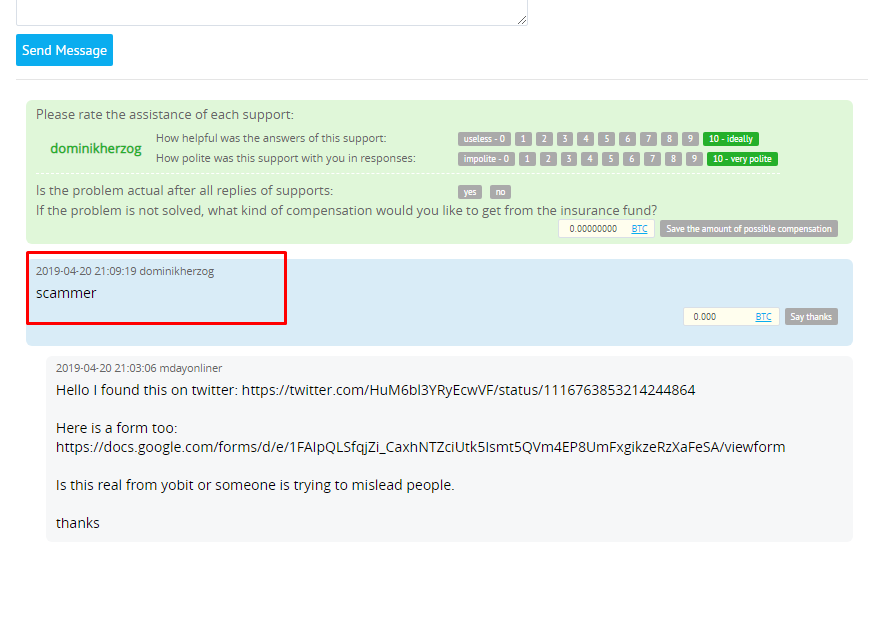This screenshot has width=871, height=628.
Task: Answer no to problem still actual
Action: pyautogui.click(x=500, y=192)
